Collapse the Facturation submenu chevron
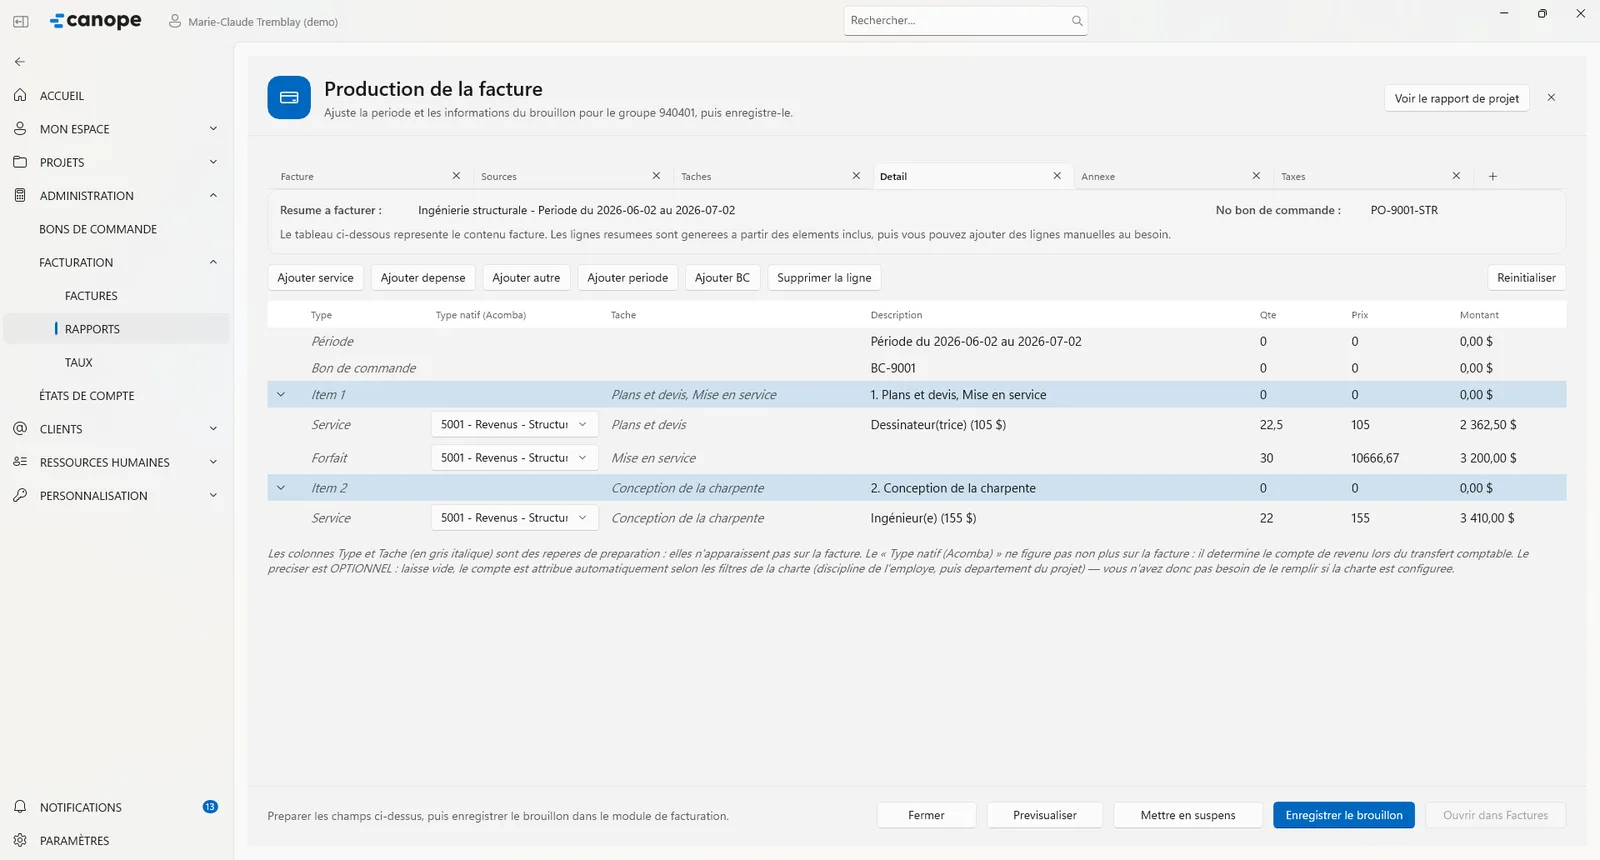The width and height of the screenshot is (1600, 860). coord(213,262)
